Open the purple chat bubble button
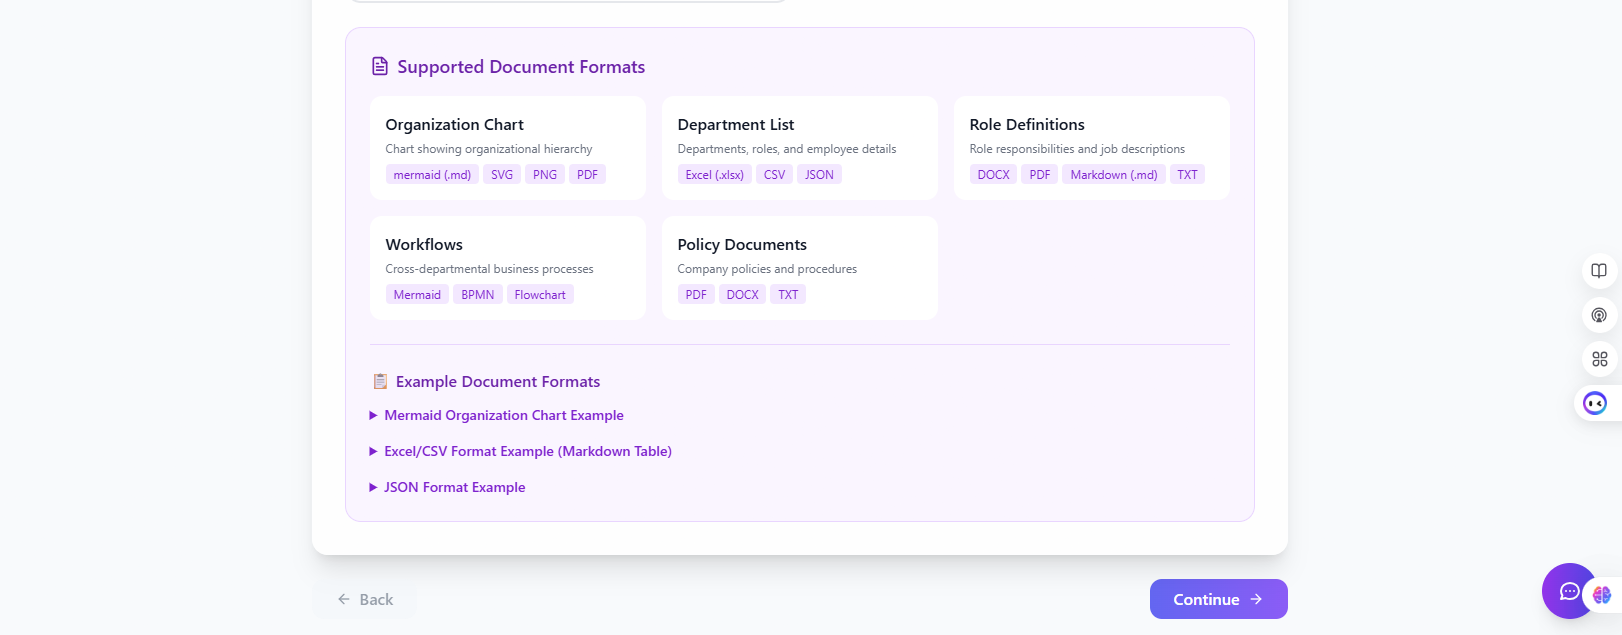The height and width of the screenshot is (635, 1622). (1569, 591)
